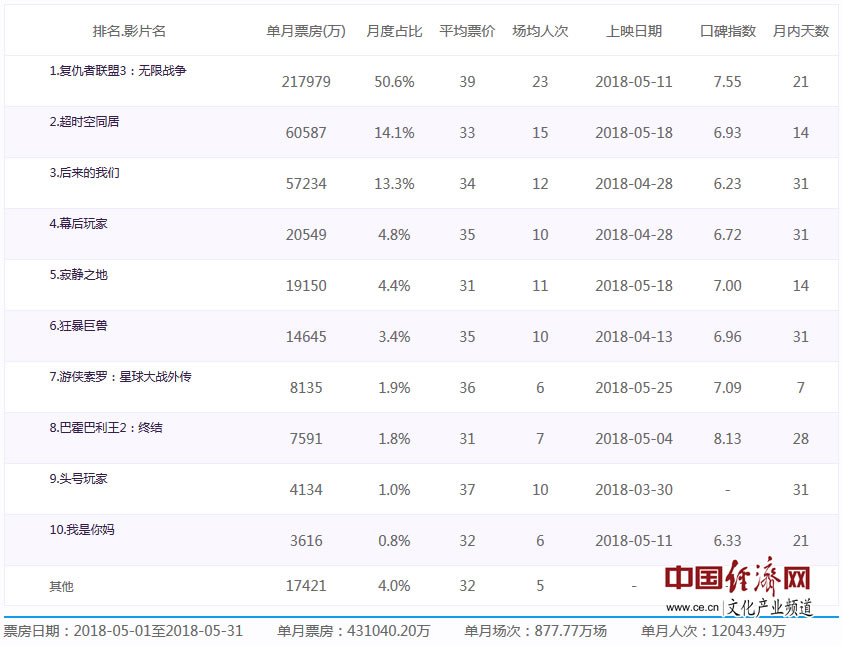The width and height of the screenshot is (842, 646).
Task: Click 票房日期 range in footer
Action: click(123, 631)
